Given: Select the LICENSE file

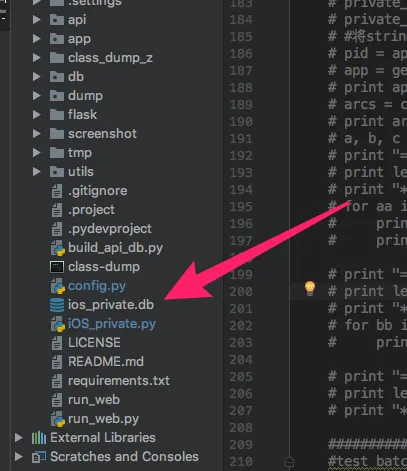Looking at the screenshot, I should 94,343.
